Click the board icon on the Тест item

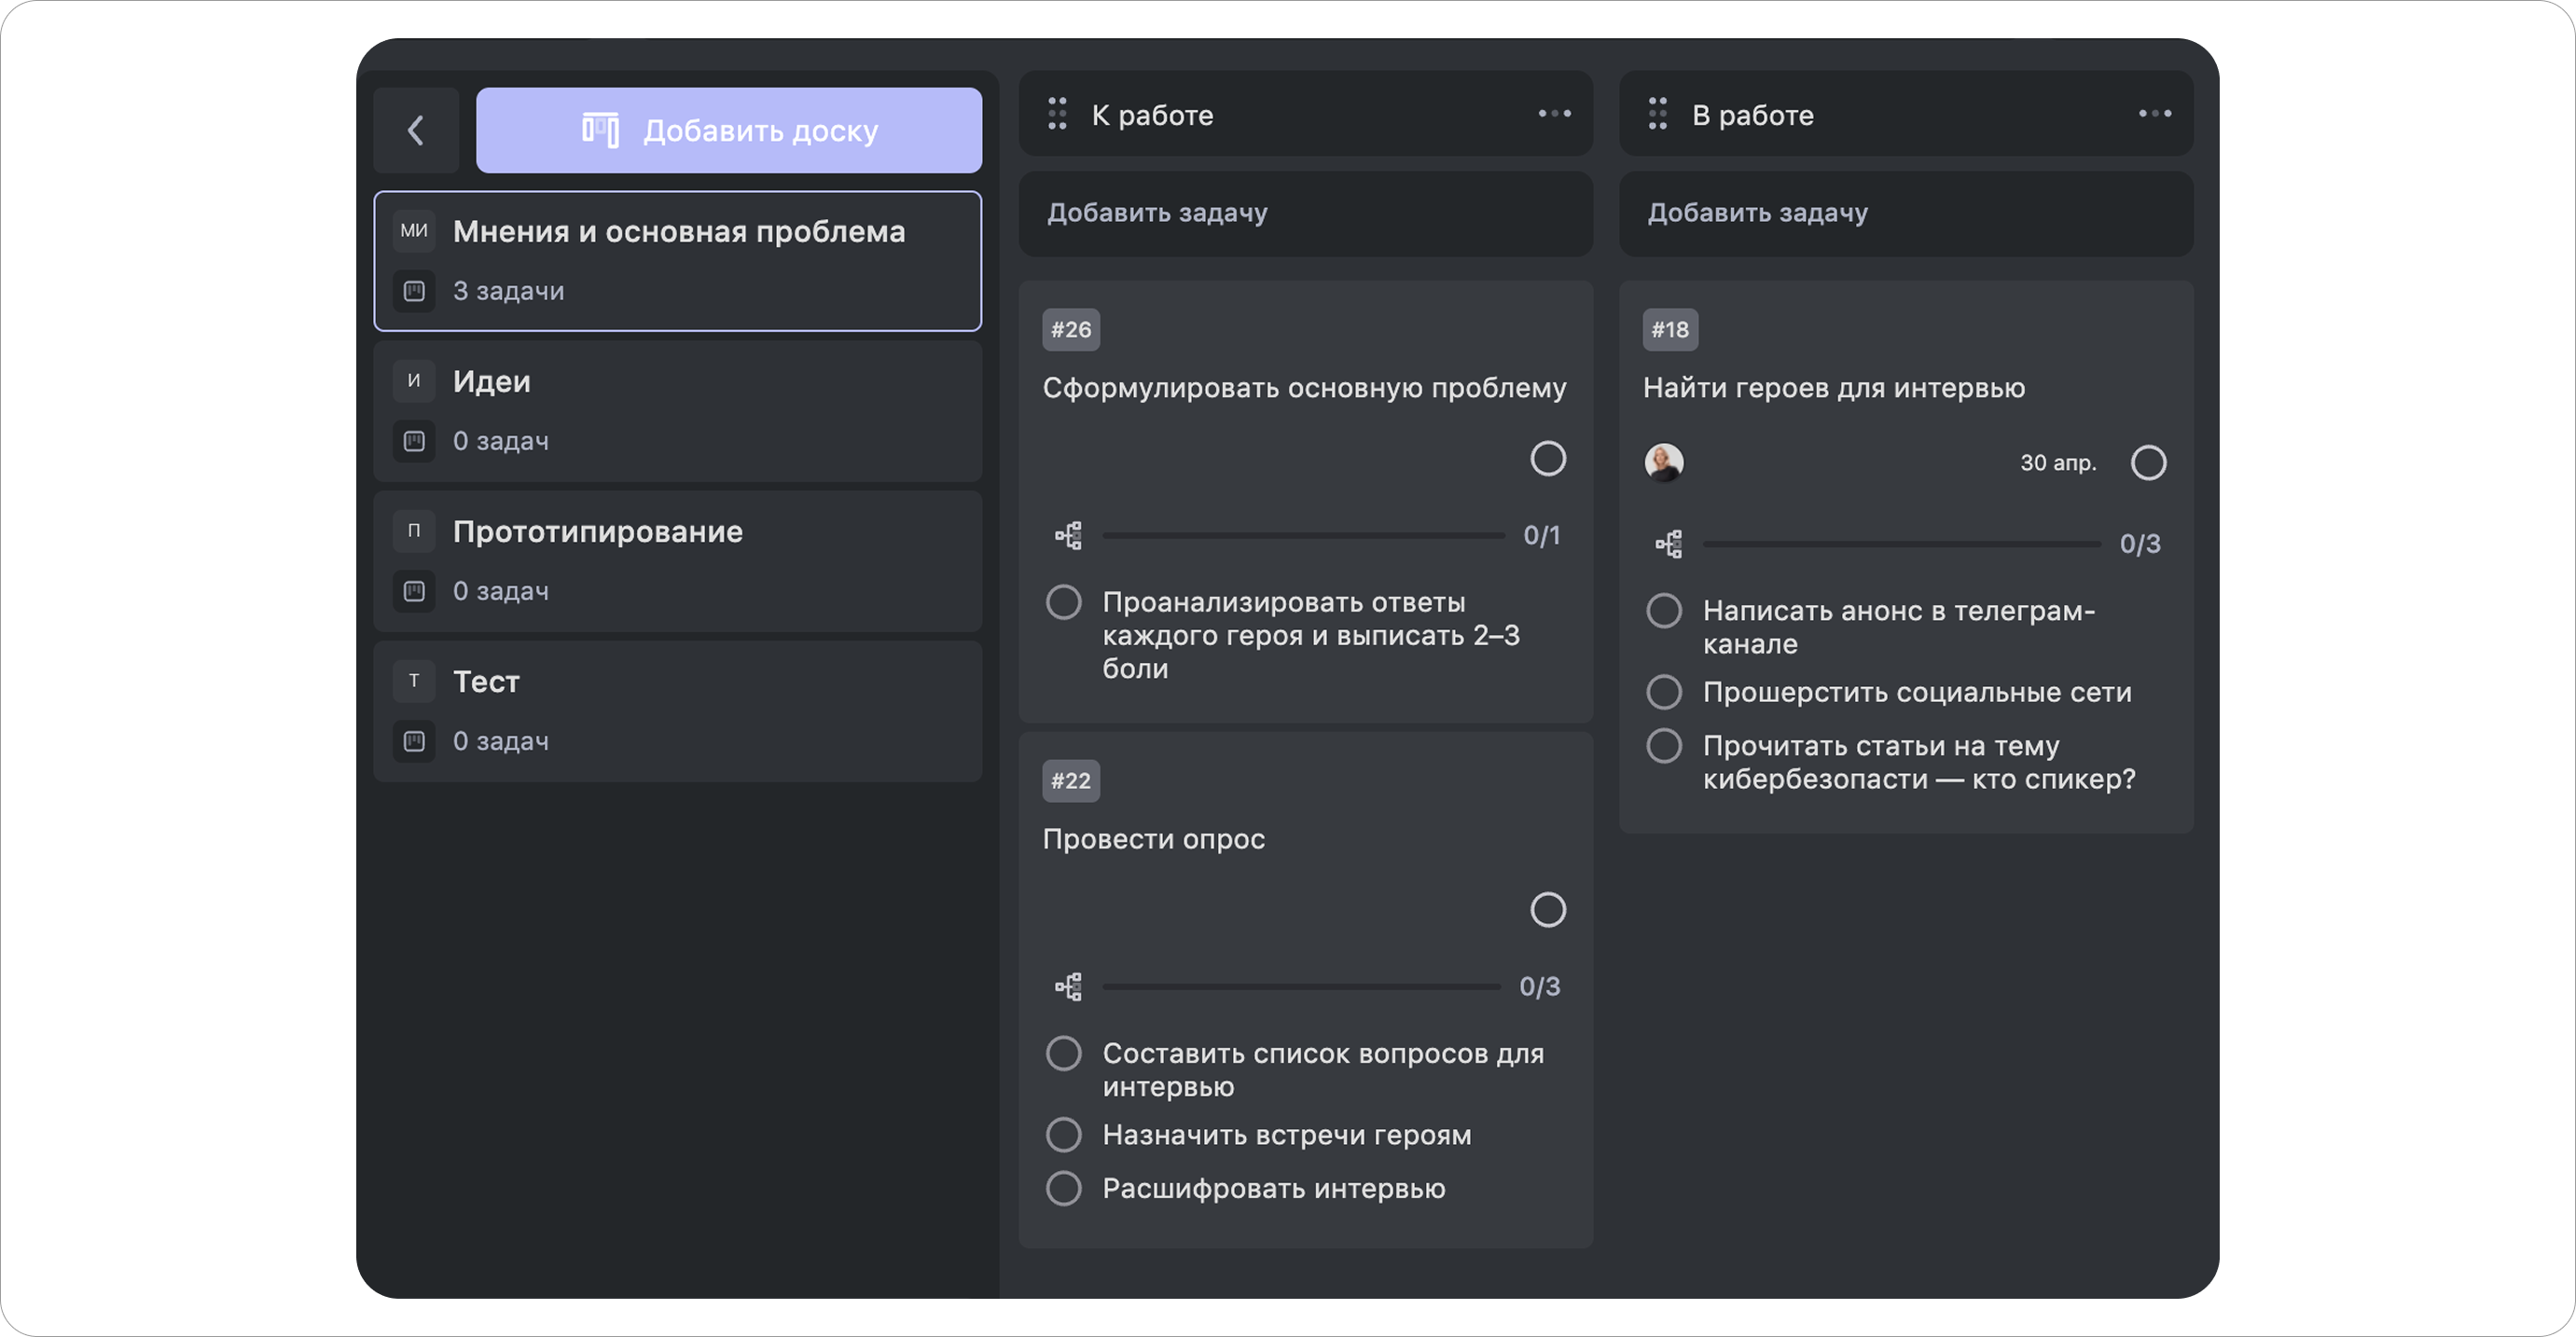click(x=413, y=741)
